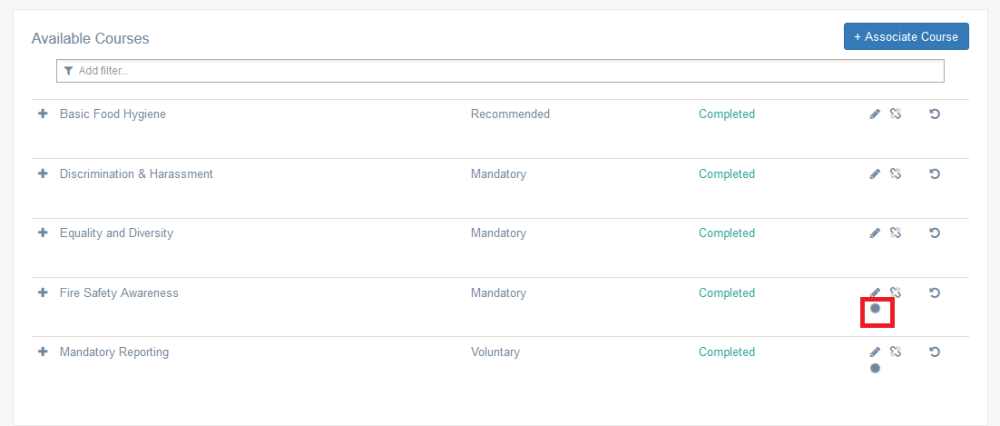This screenshot has width=1000, height=426.
Task: Reset the Fire Safety Awareness progress
Action: coord(934,293)
